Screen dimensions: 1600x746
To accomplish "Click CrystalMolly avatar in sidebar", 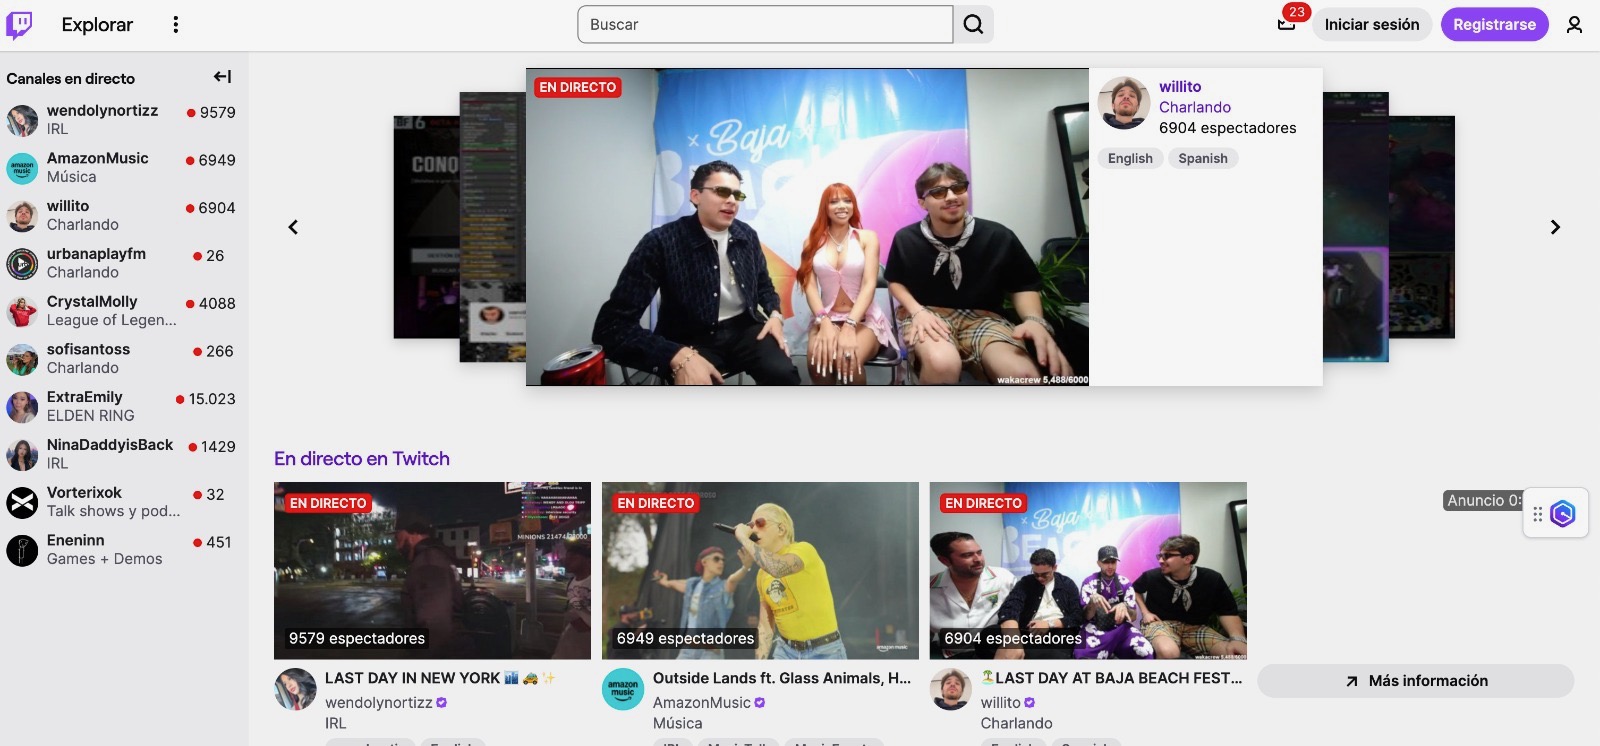I will tap(22, 311).
